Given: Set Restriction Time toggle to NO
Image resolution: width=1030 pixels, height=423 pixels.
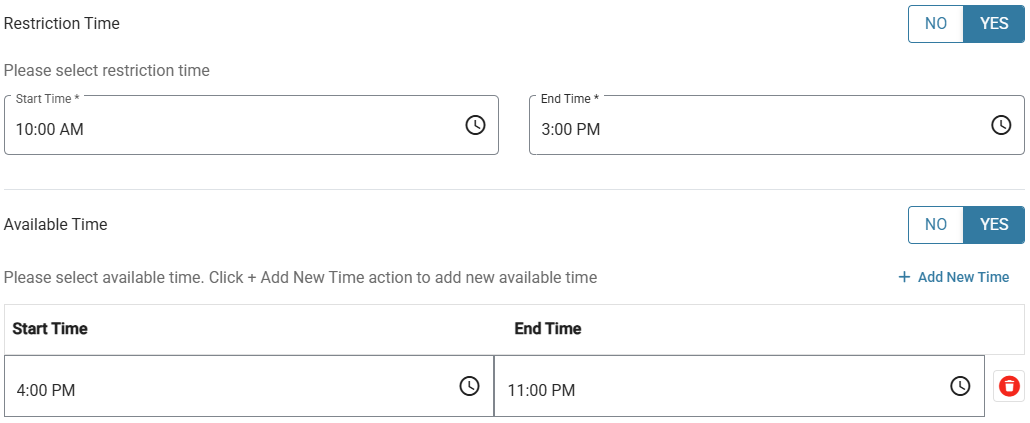Looking at the screenshot, I should (x=935, y=24).
